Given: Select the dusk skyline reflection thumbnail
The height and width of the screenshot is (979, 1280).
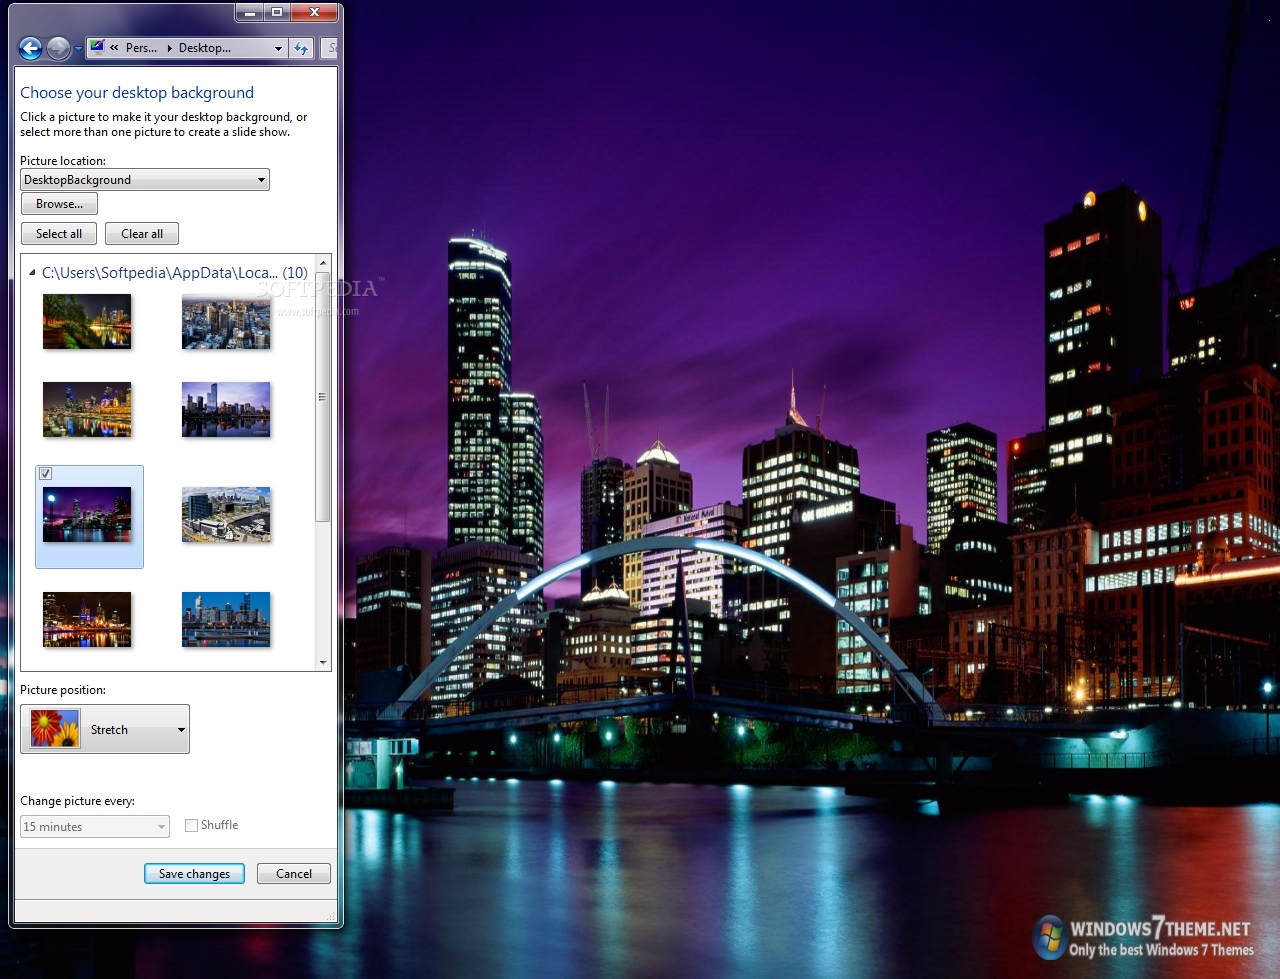Looking at the screenshot, I should pos(226,409).
